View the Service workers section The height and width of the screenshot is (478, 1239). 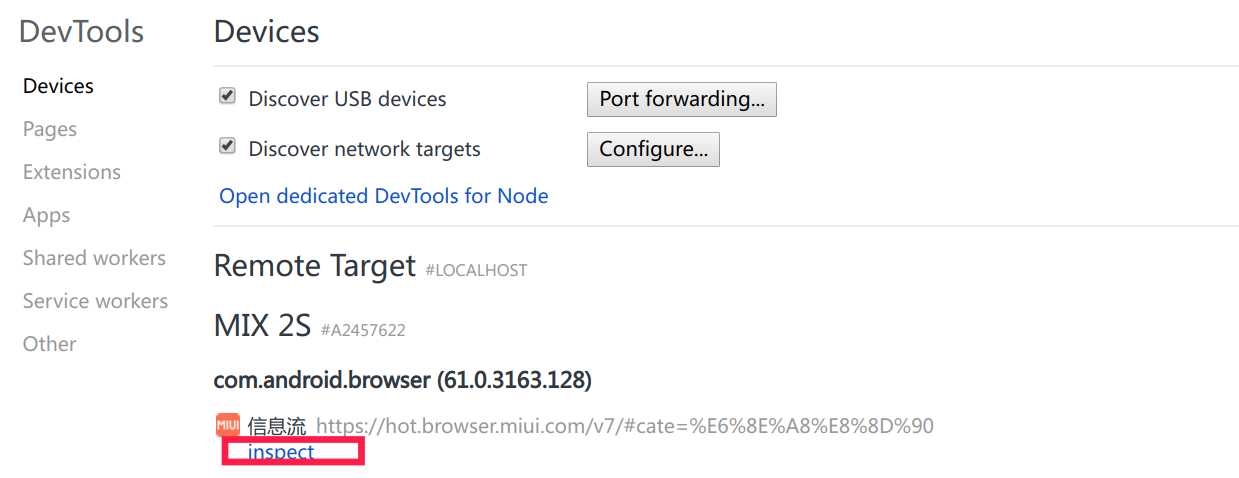(95, 301)
